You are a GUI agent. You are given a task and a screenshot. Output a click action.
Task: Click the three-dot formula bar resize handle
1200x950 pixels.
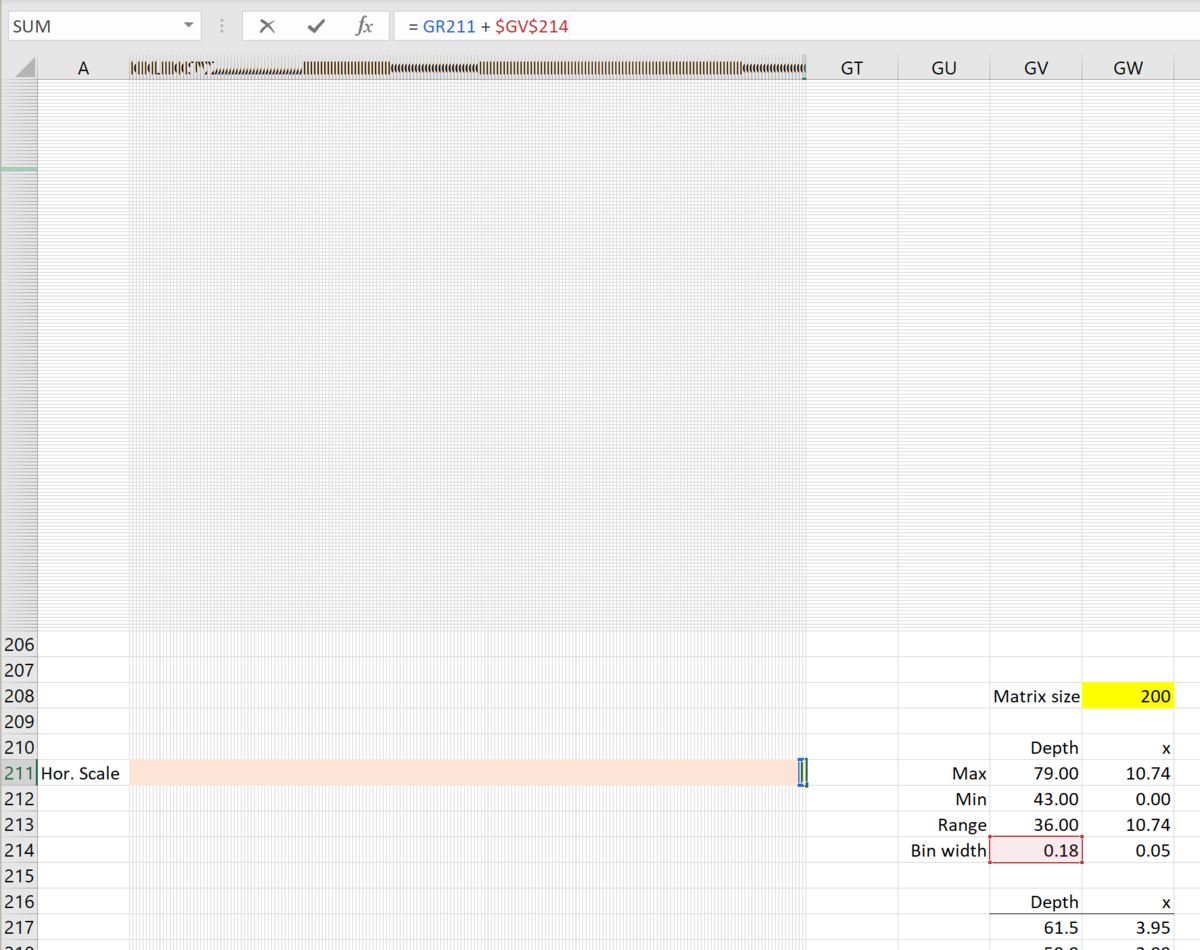[x=222, y=27]
